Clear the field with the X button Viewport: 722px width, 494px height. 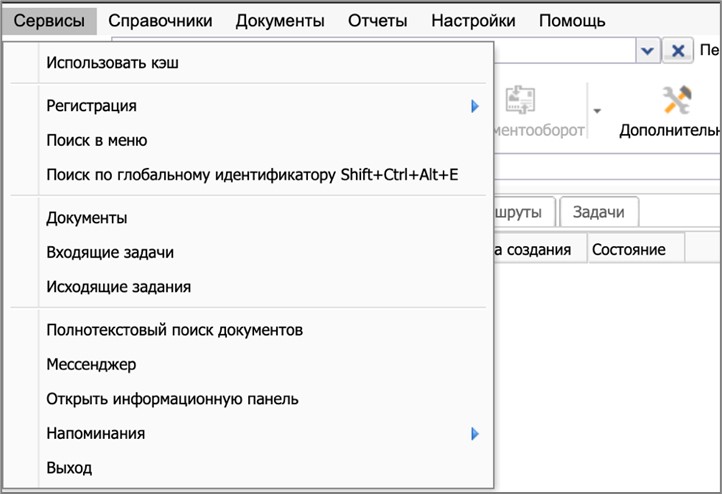click(x=677, y=51)
